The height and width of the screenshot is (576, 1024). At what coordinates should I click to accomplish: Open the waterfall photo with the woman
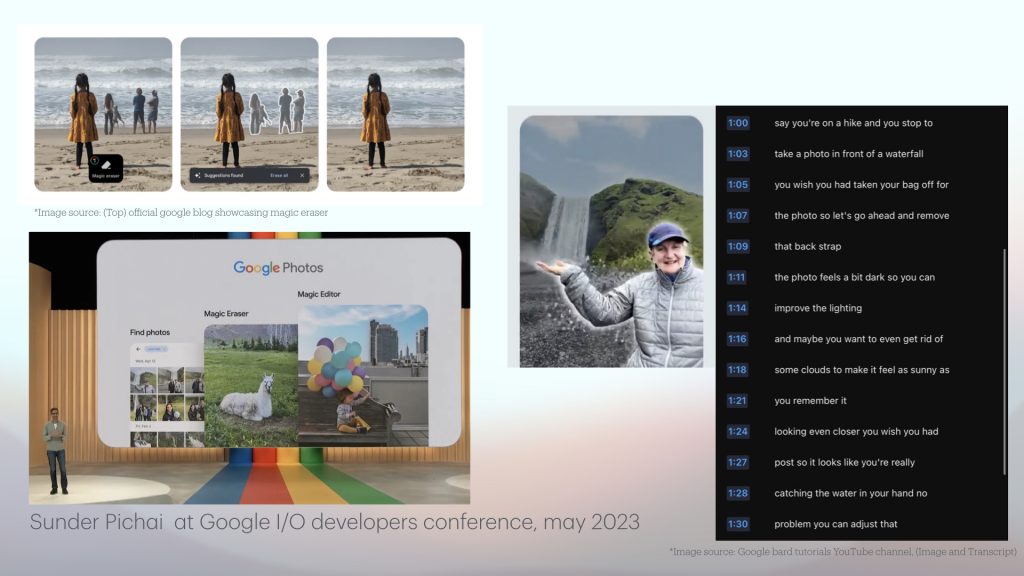click(x=611, y=241)
